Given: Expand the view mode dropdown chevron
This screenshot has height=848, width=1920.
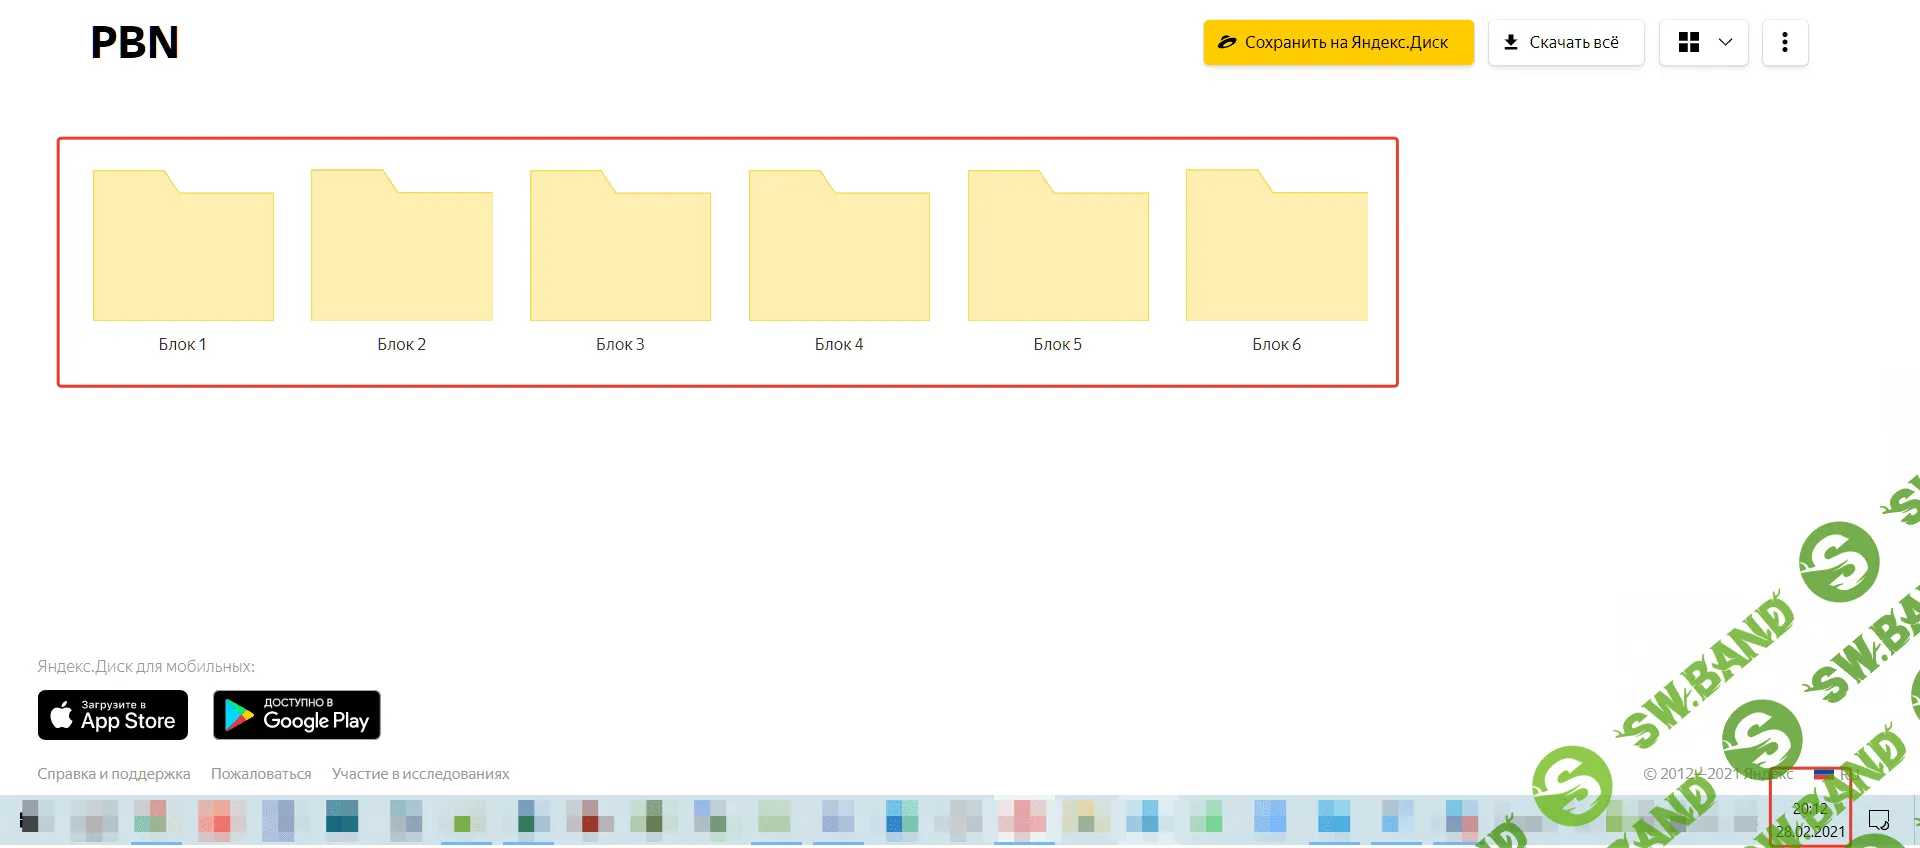Looking at the screenshot, I should pyautogui.click(x=1725, y=42).
